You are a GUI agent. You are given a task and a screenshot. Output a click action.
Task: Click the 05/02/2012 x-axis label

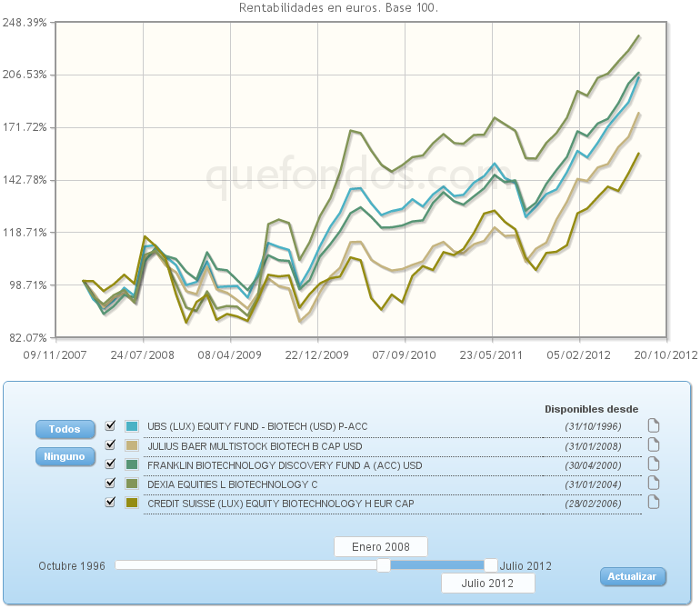[579, 355]
